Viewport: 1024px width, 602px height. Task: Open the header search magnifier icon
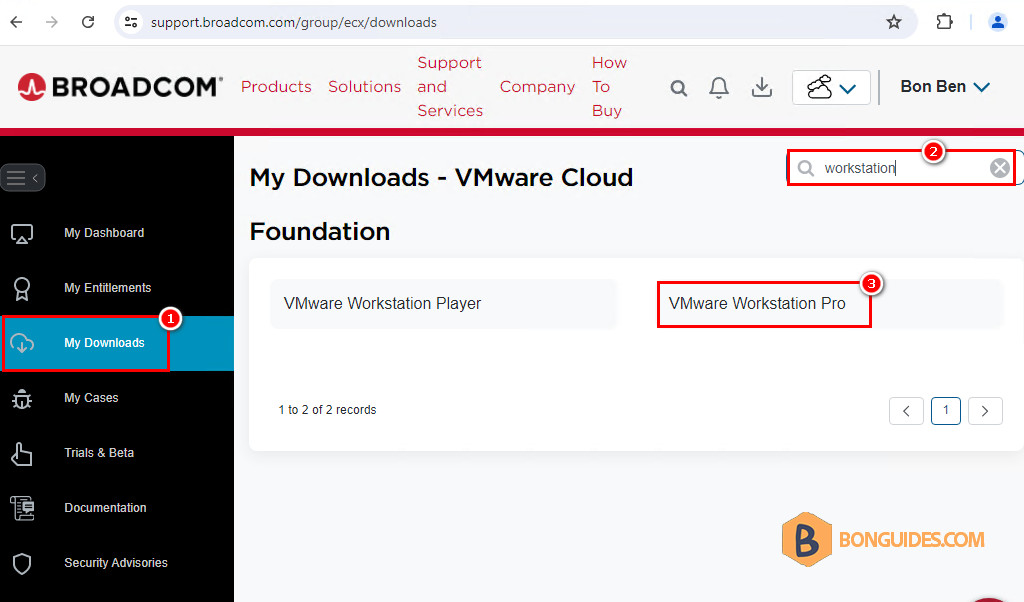679,87
